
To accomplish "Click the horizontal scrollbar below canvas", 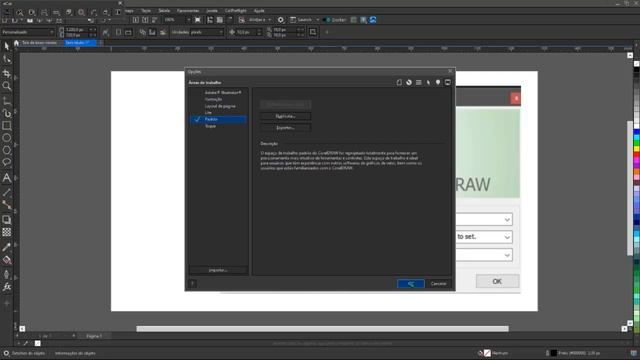I will (322, 329).
